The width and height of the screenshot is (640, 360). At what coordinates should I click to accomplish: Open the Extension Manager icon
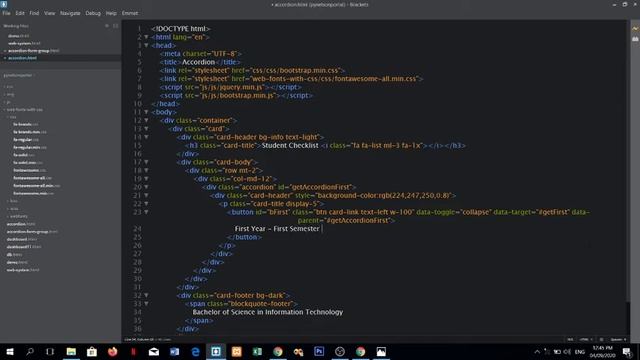pyautogui.click(x=635, y=39)
